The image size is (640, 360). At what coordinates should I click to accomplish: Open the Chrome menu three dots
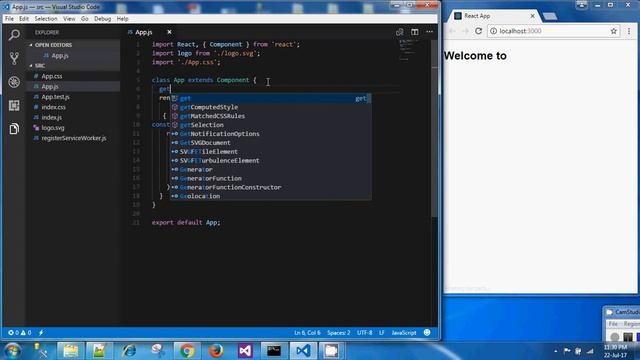coord(629,31)
